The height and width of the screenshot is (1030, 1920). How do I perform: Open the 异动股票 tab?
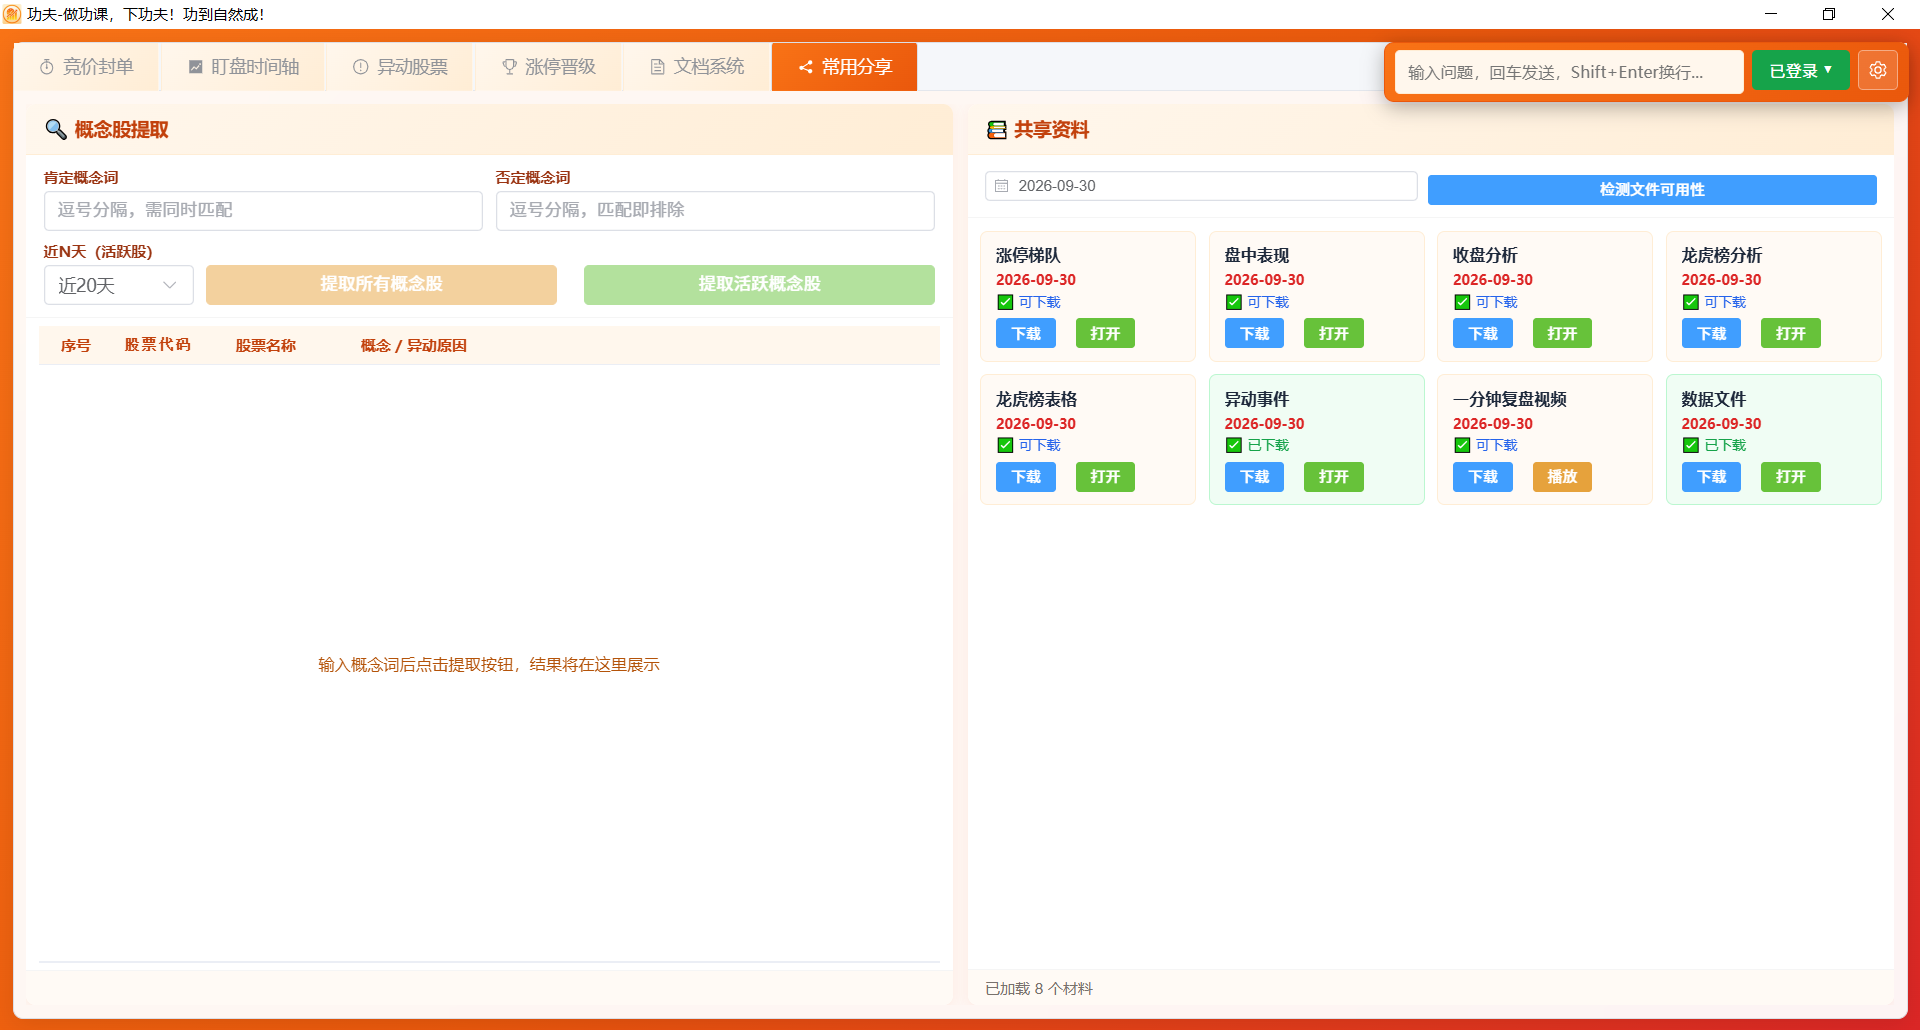400,67
